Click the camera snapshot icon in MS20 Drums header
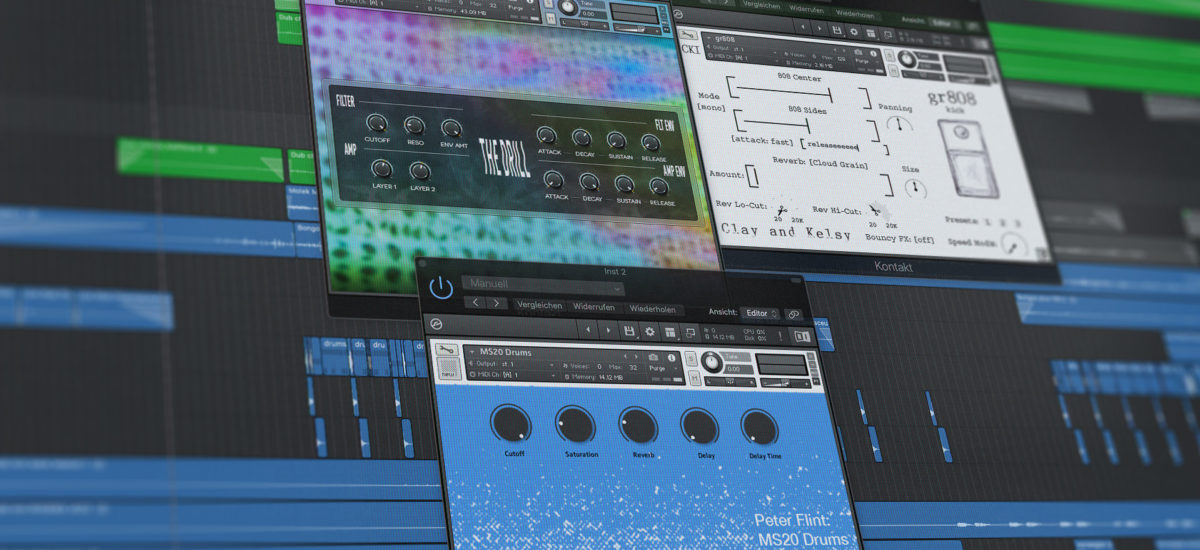 [653, 357]
